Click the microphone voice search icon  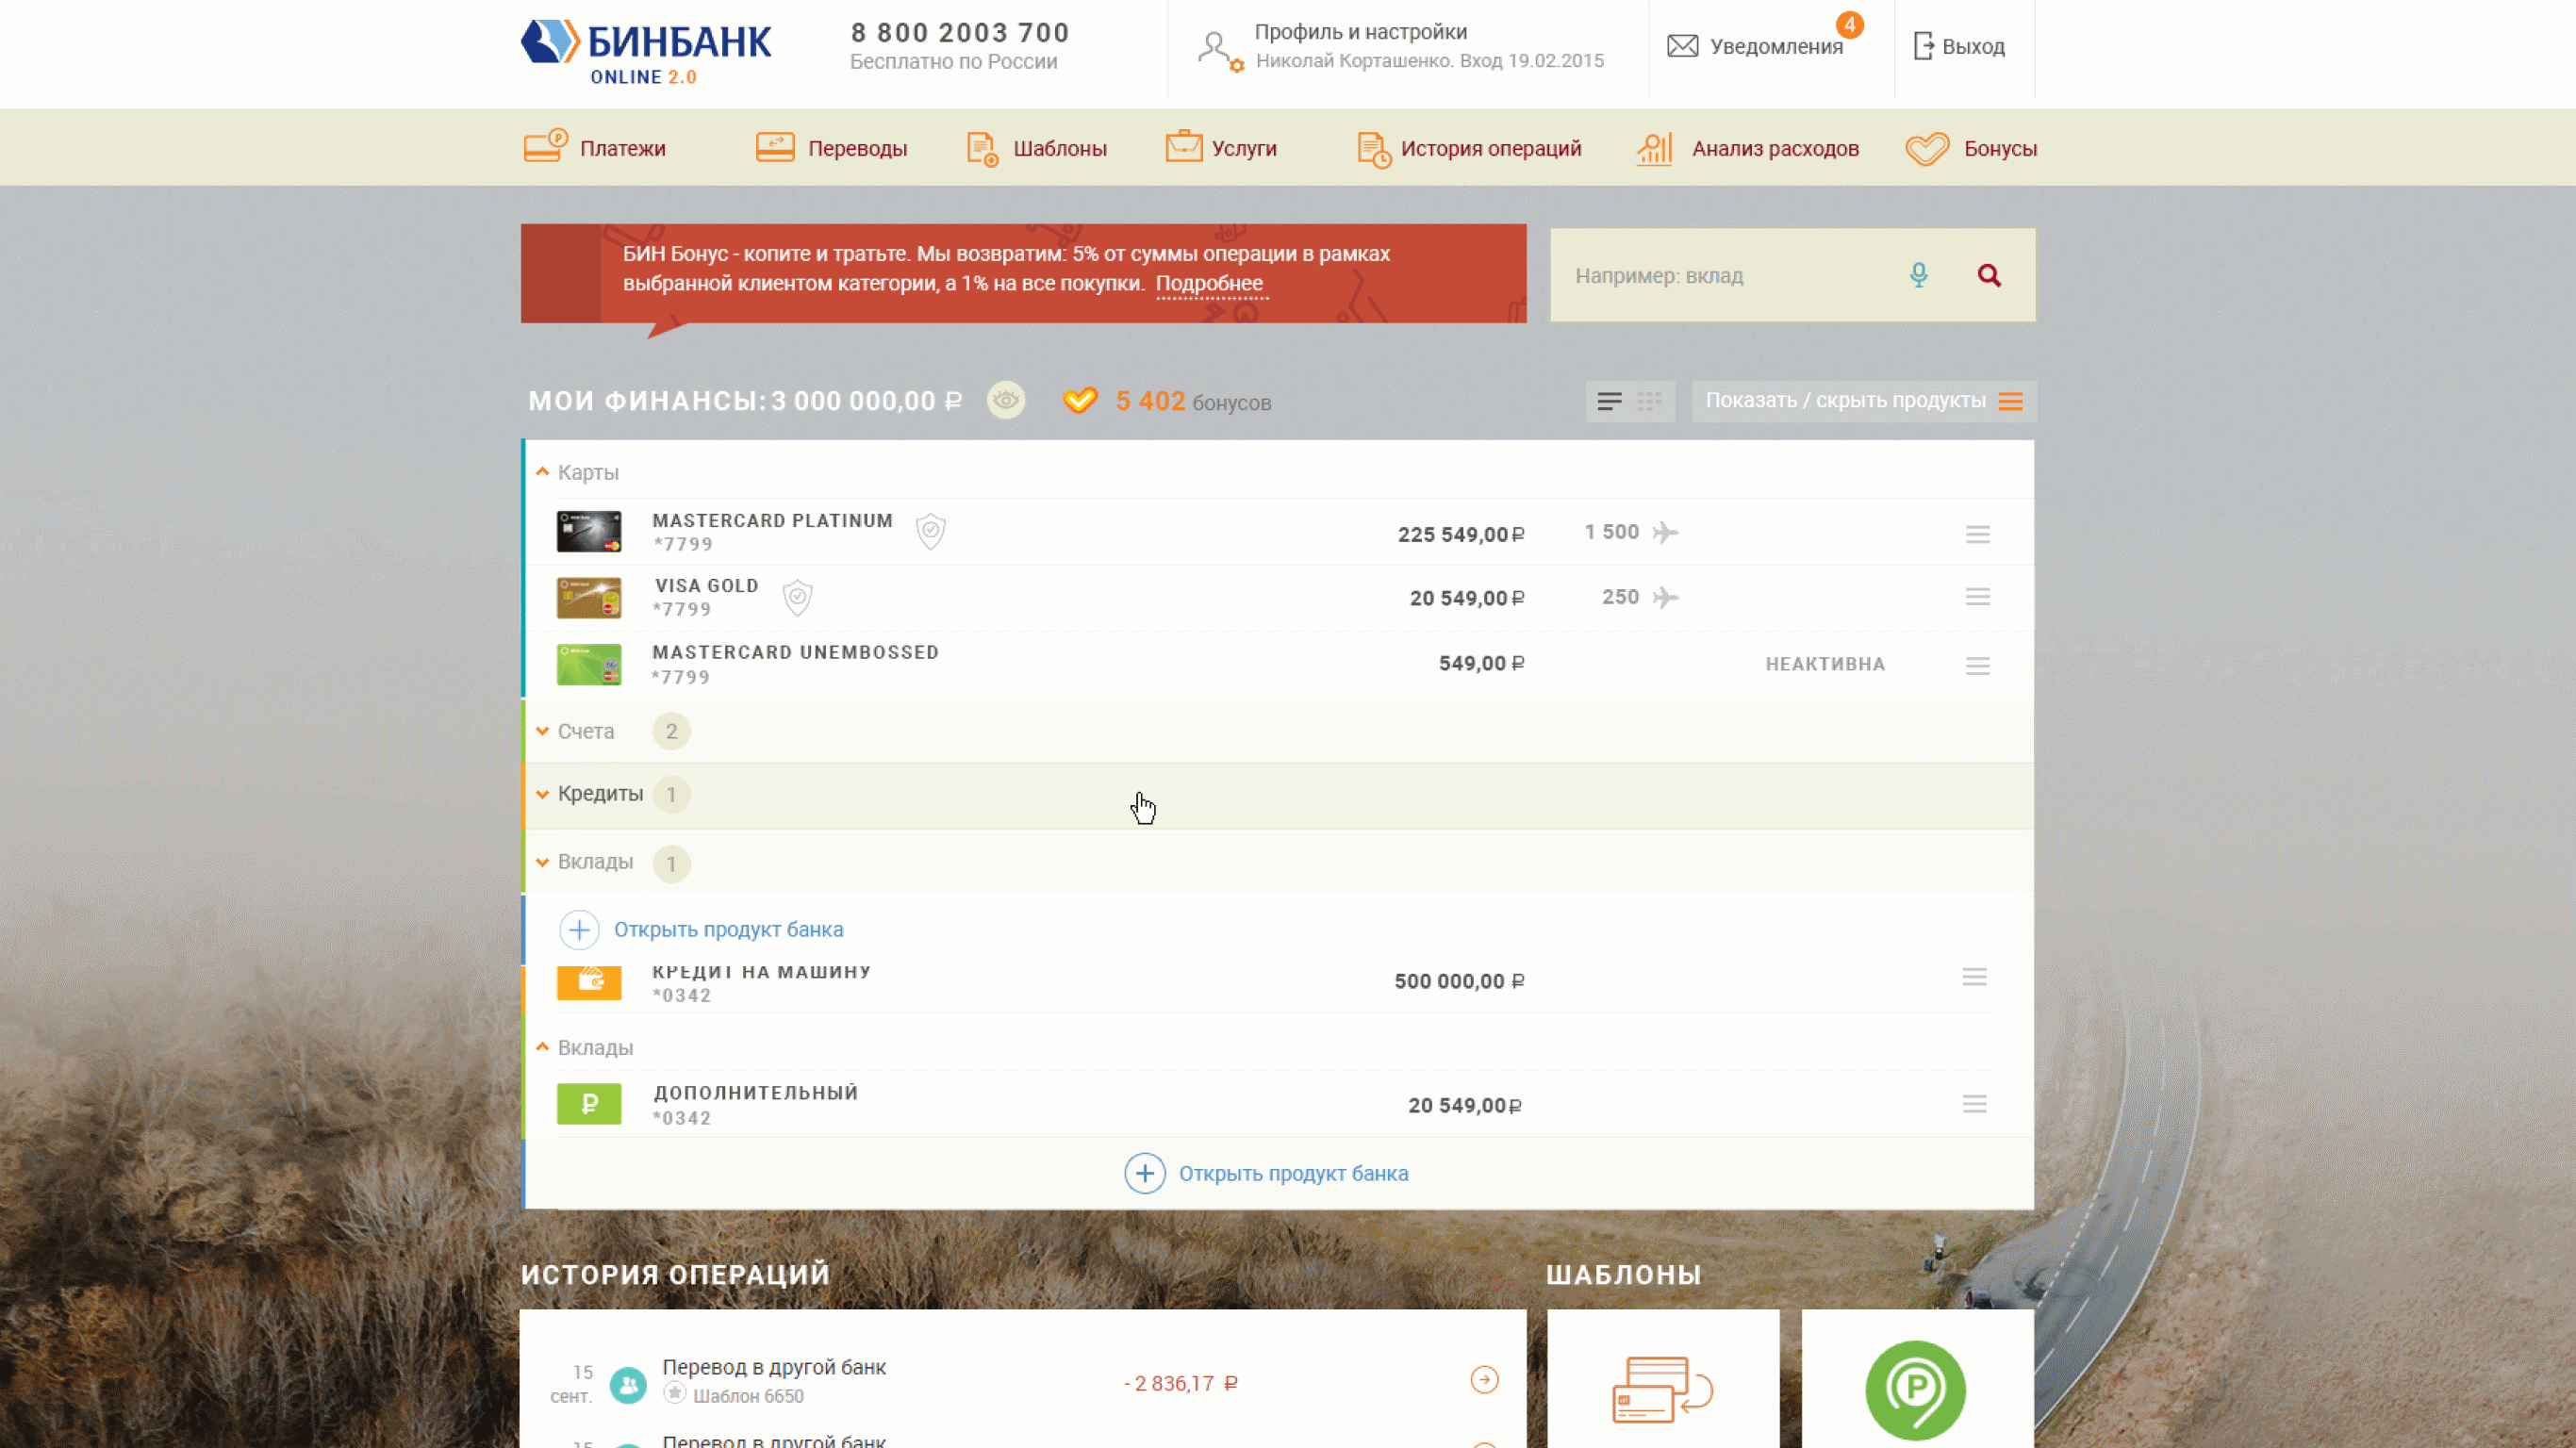(x=1918, y=275)
